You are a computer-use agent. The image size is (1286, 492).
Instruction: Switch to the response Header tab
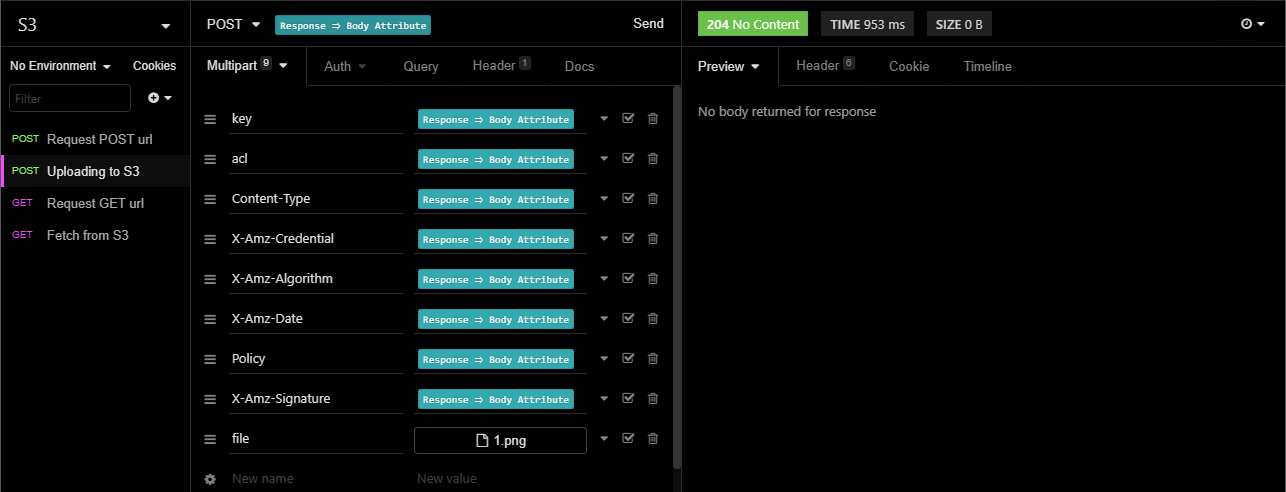coord(825,66)
